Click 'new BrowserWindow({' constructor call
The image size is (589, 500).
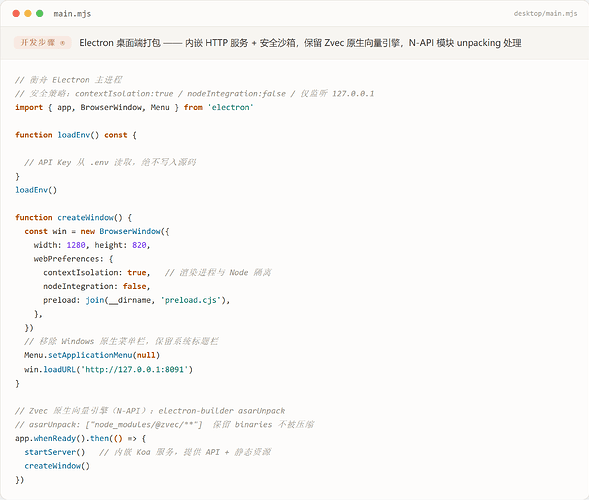click(125, 231)
